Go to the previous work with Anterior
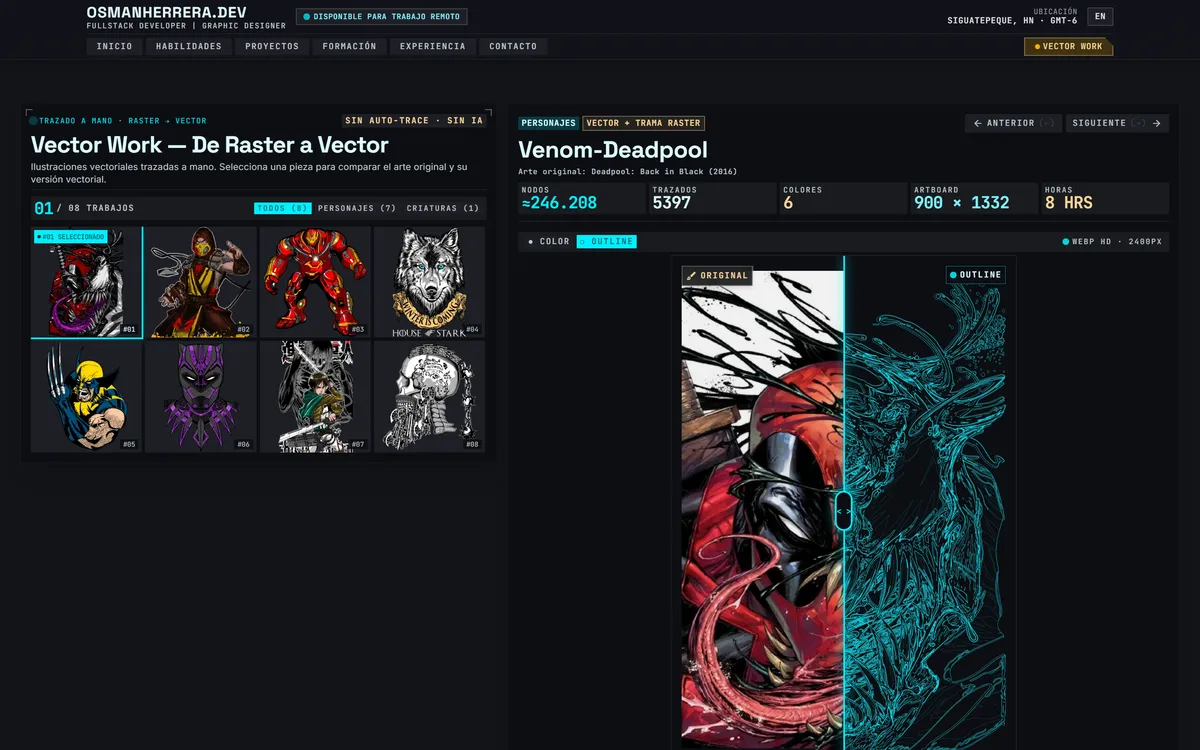The width and height of the screenshot is (1200, 750). 1013,123
